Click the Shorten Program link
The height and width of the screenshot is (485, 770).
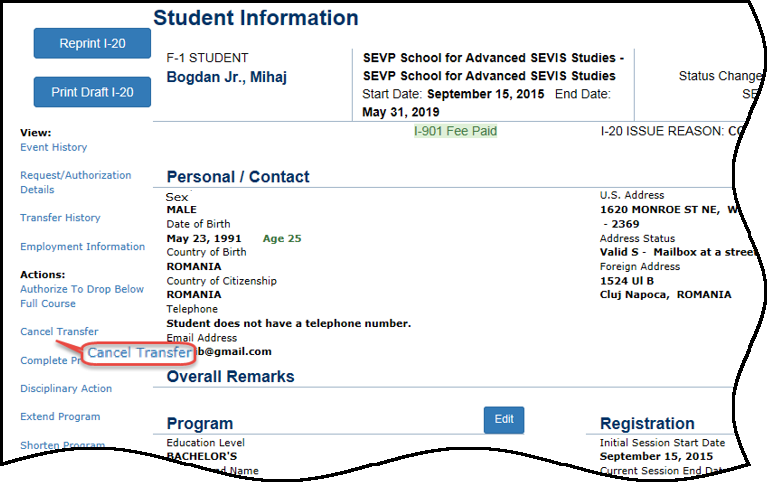(x=62, y=445)
